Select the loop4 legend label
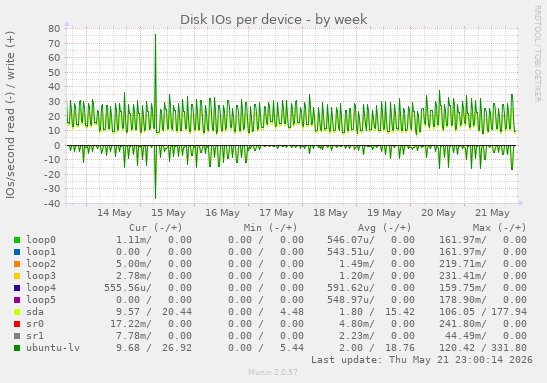The width and height of the screenshot is (547, 383). (41, 288)
